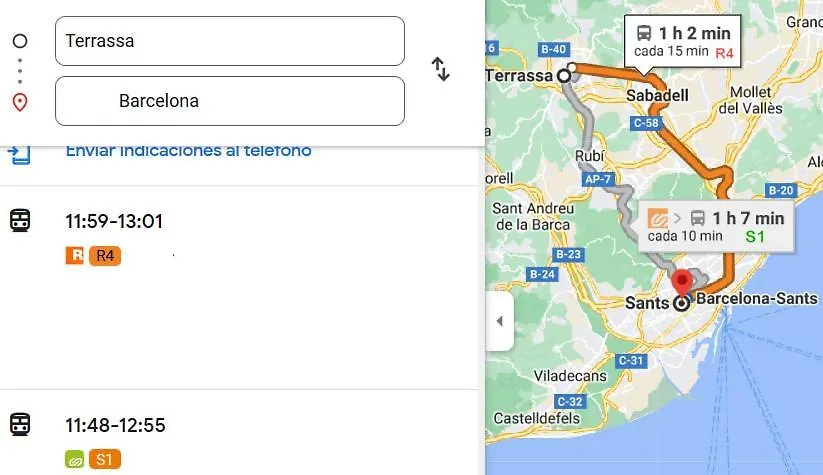Click the Terrassa origin circle marker on map
This screenshot has width=823, height=475.
pos(564,76)
